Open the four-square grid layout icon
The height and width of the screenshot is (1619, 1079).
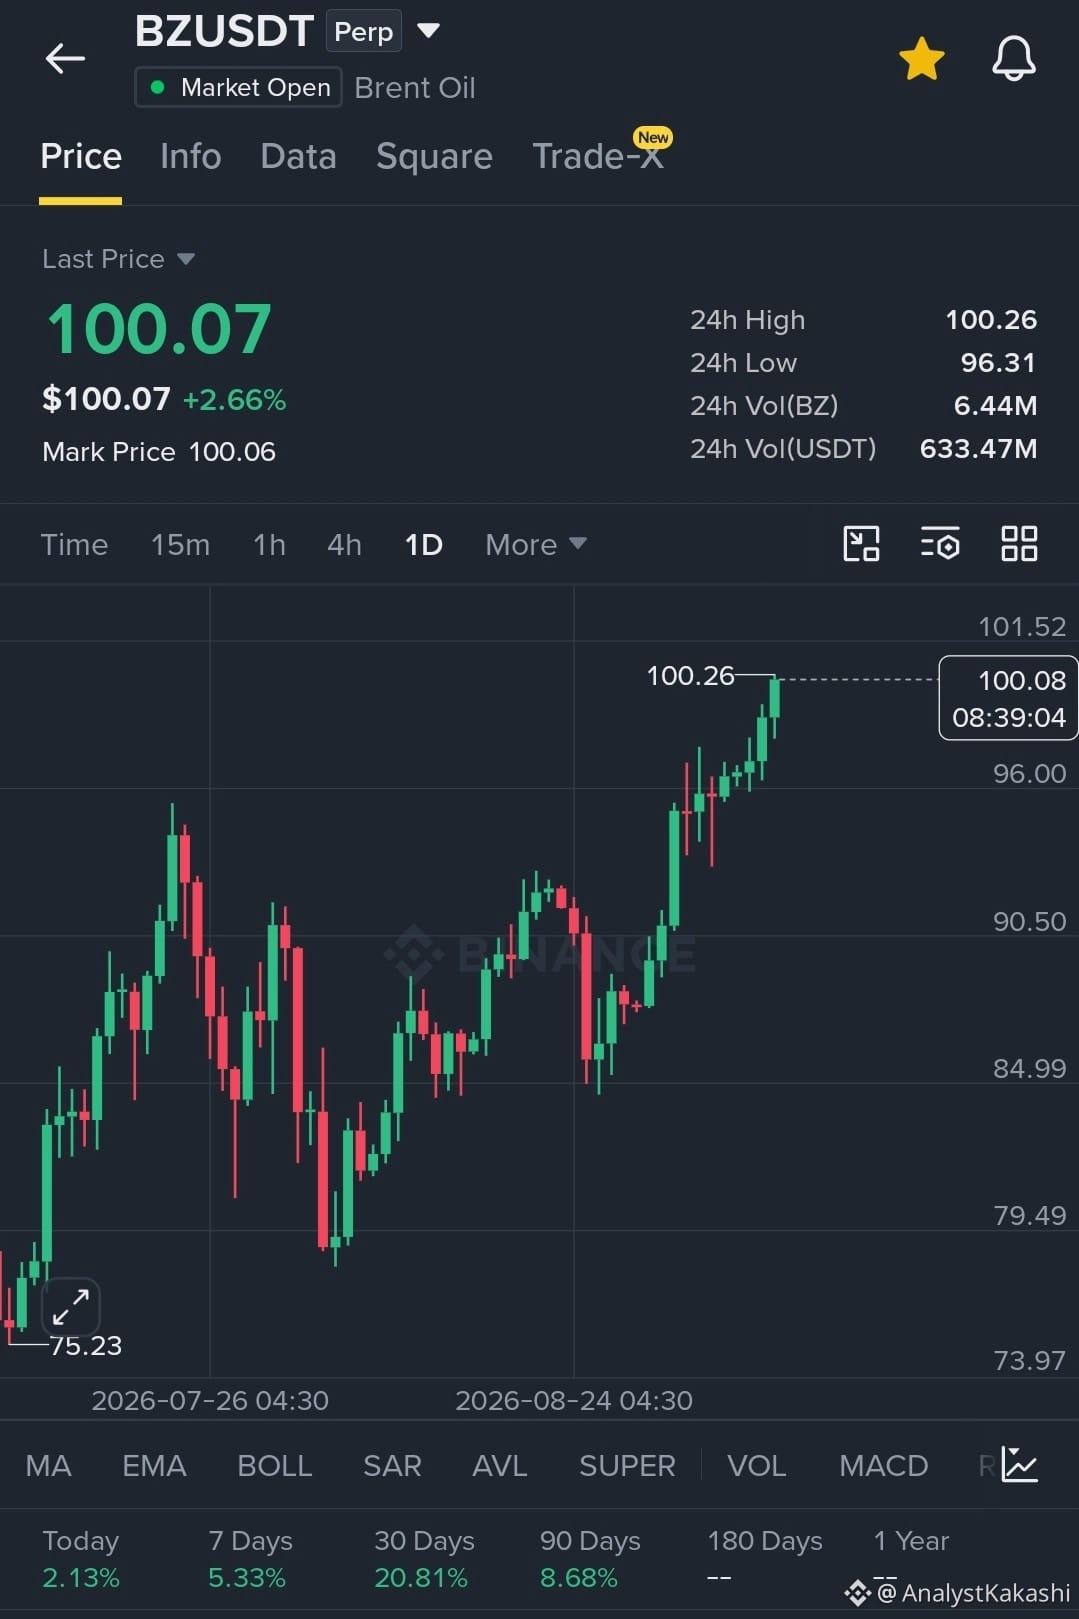pyautogui.click(x=1019, y=544)
